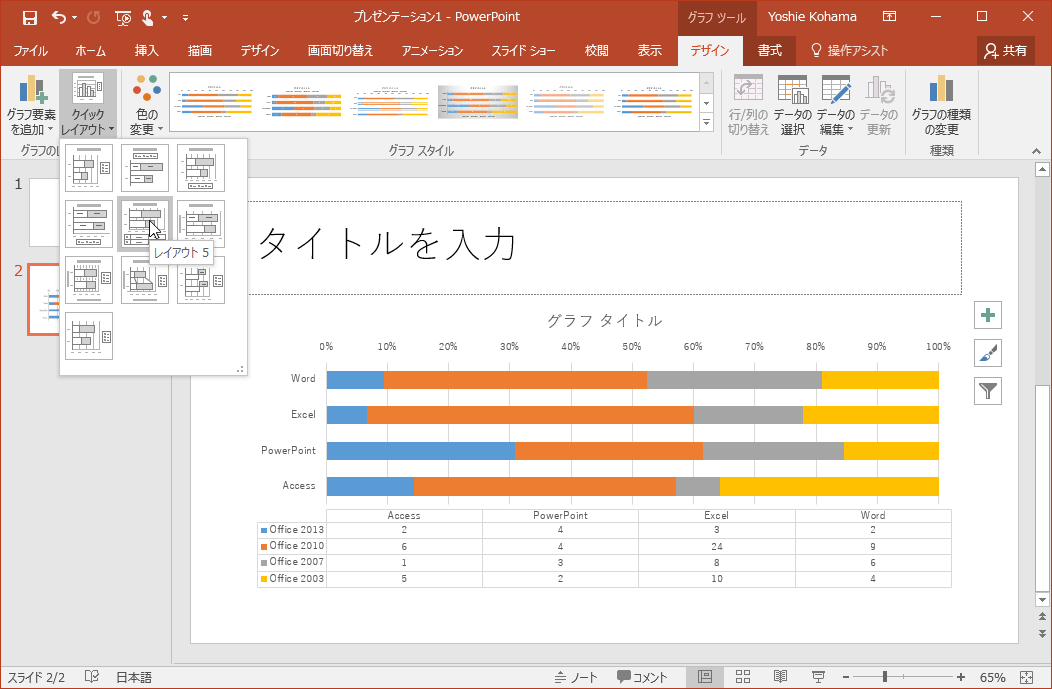The height and width of the screenshot is (689, 1052).
Task: Click Office 2013 legend entry
Action: [x=292, y=530]
